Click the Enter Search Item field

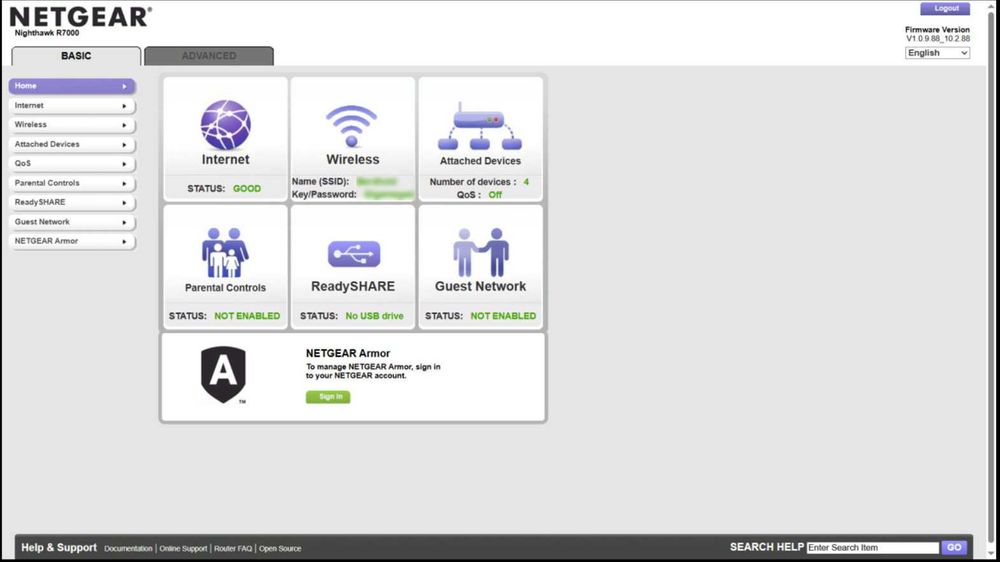coord(872,547)
